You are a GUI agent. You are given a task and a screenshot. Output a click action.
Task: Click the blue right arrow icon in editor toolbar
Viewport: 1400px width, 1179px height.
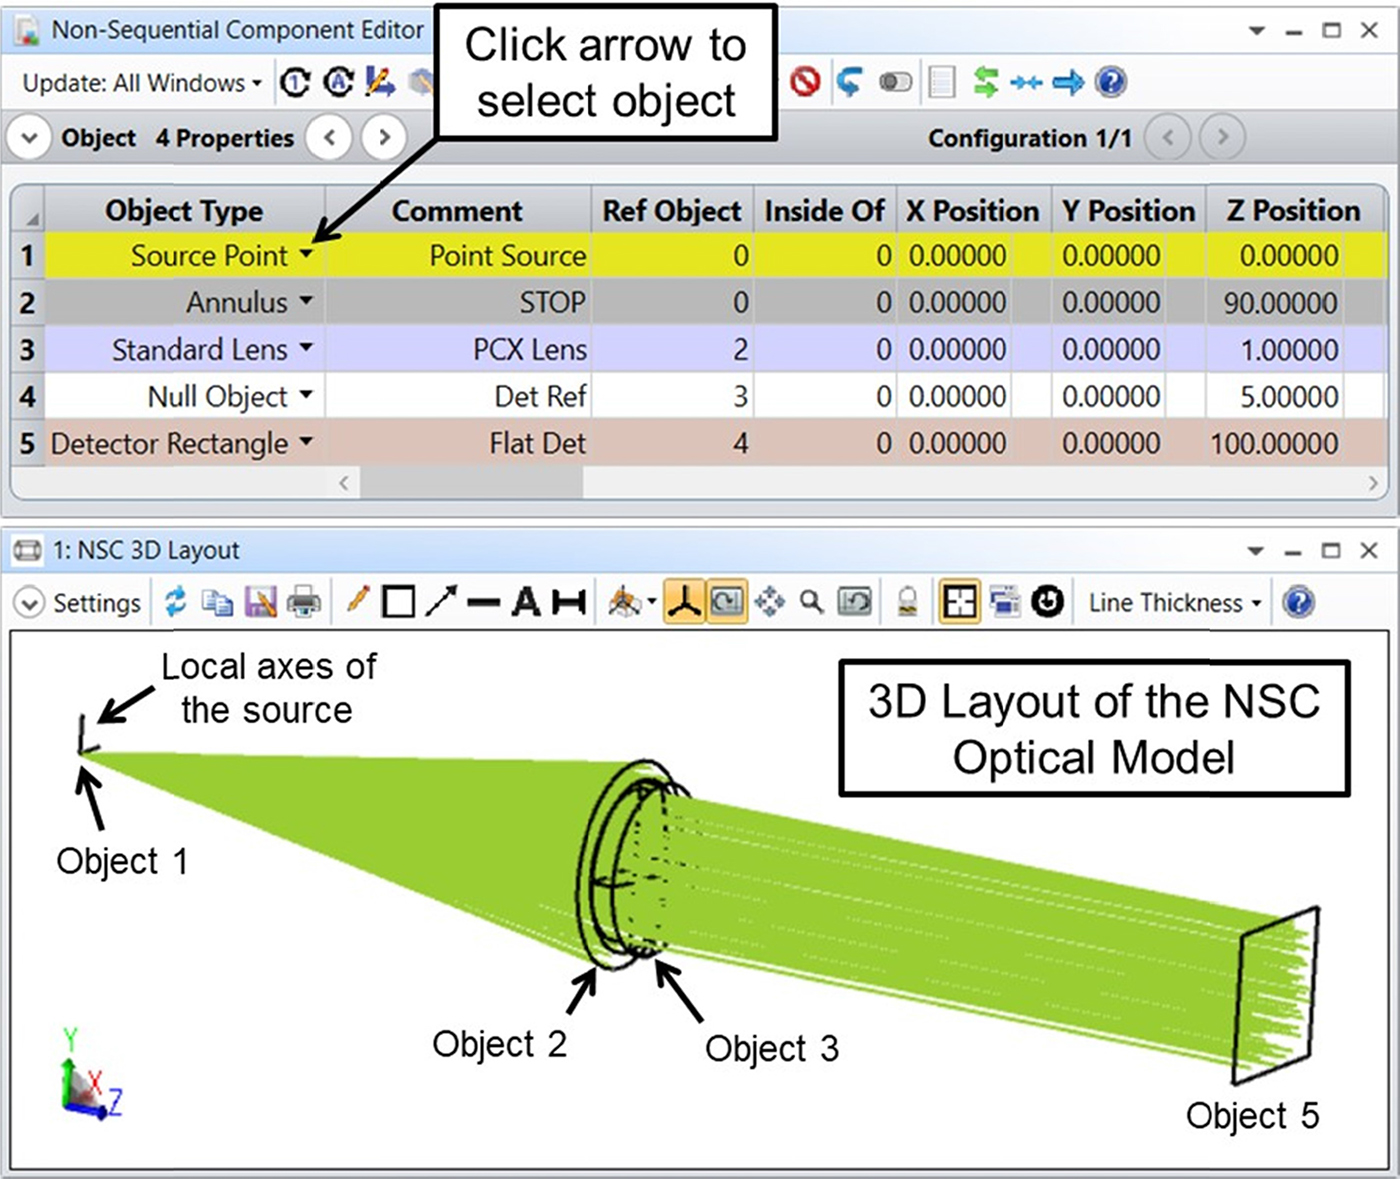[x=1069, y=82]
